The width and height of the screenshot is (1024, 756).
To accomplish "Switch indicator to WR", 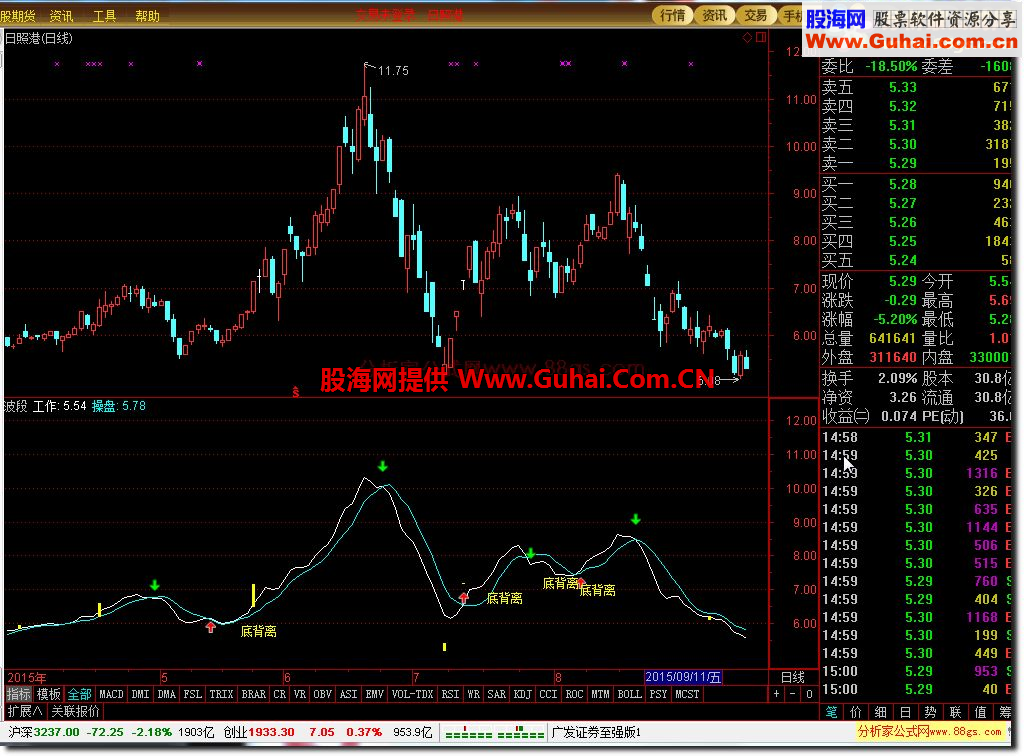I will pos(473,694).
